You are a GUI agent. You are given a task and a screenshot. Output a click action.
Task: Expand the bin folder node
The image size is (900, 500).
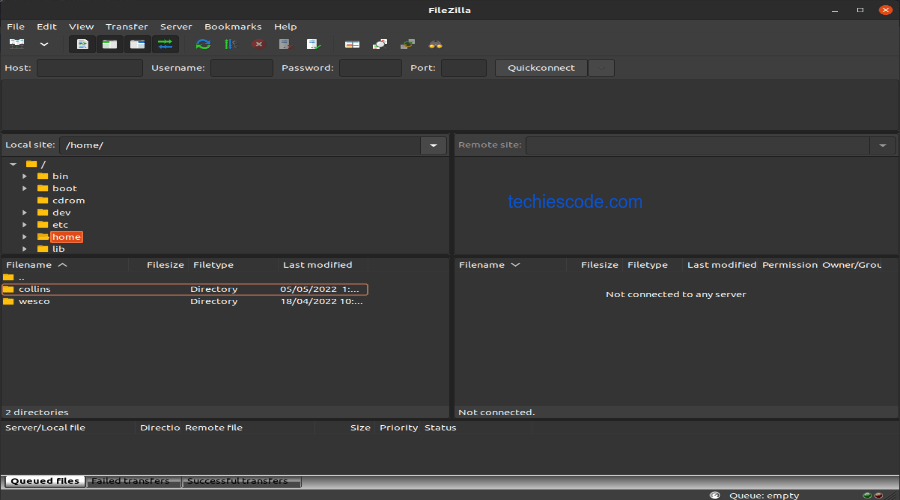pos(25,176)
